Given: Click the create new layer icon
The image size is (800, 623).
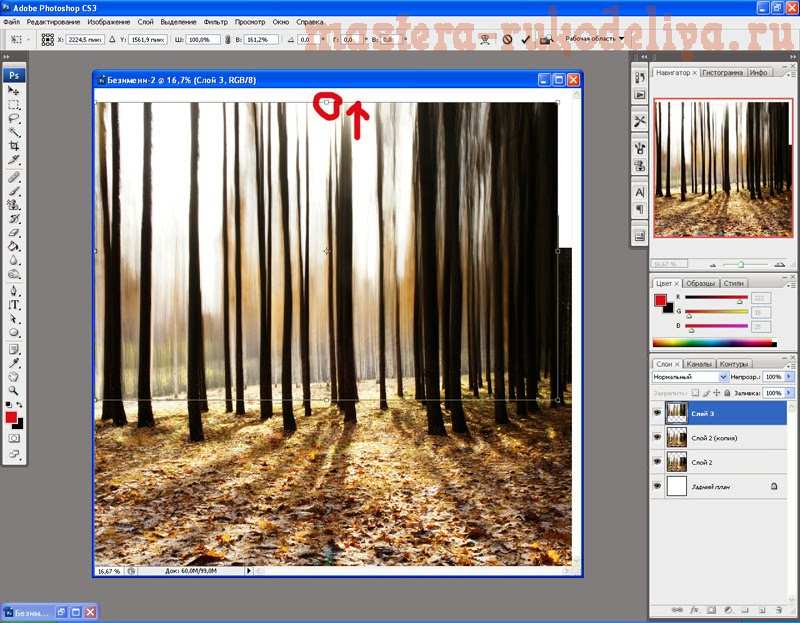Looking at the screenshot, I should coord(762,610).
